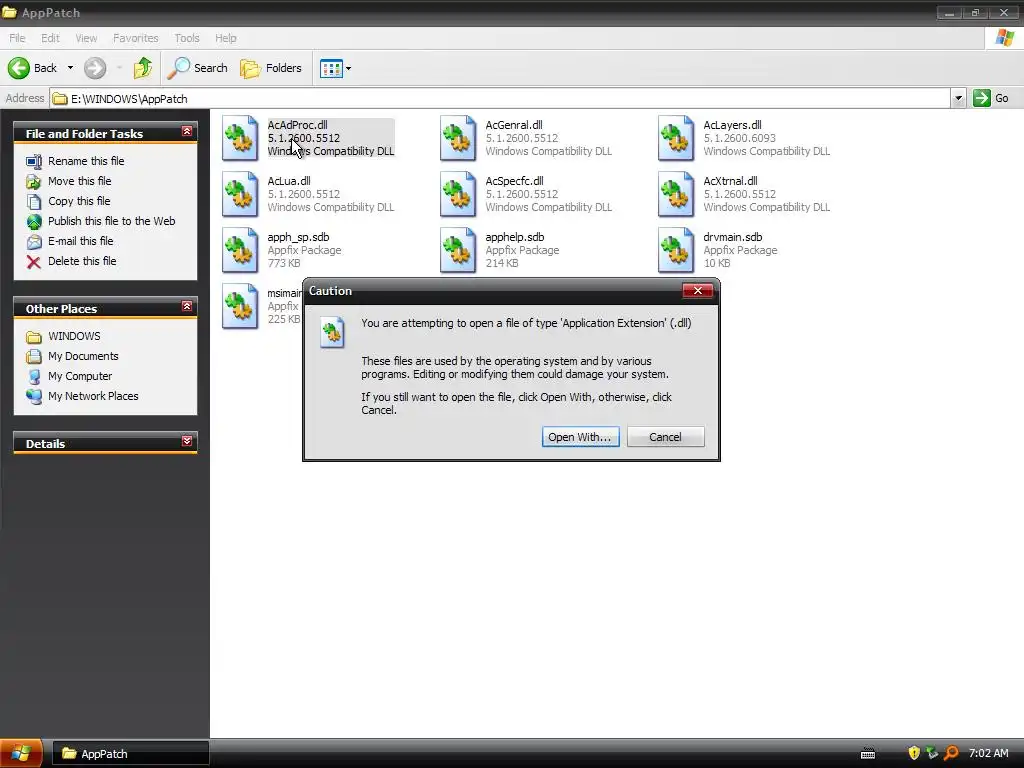Screen dimensions: 1024x768
Task: Close the Caution dialog
Action: coord(697,291)
